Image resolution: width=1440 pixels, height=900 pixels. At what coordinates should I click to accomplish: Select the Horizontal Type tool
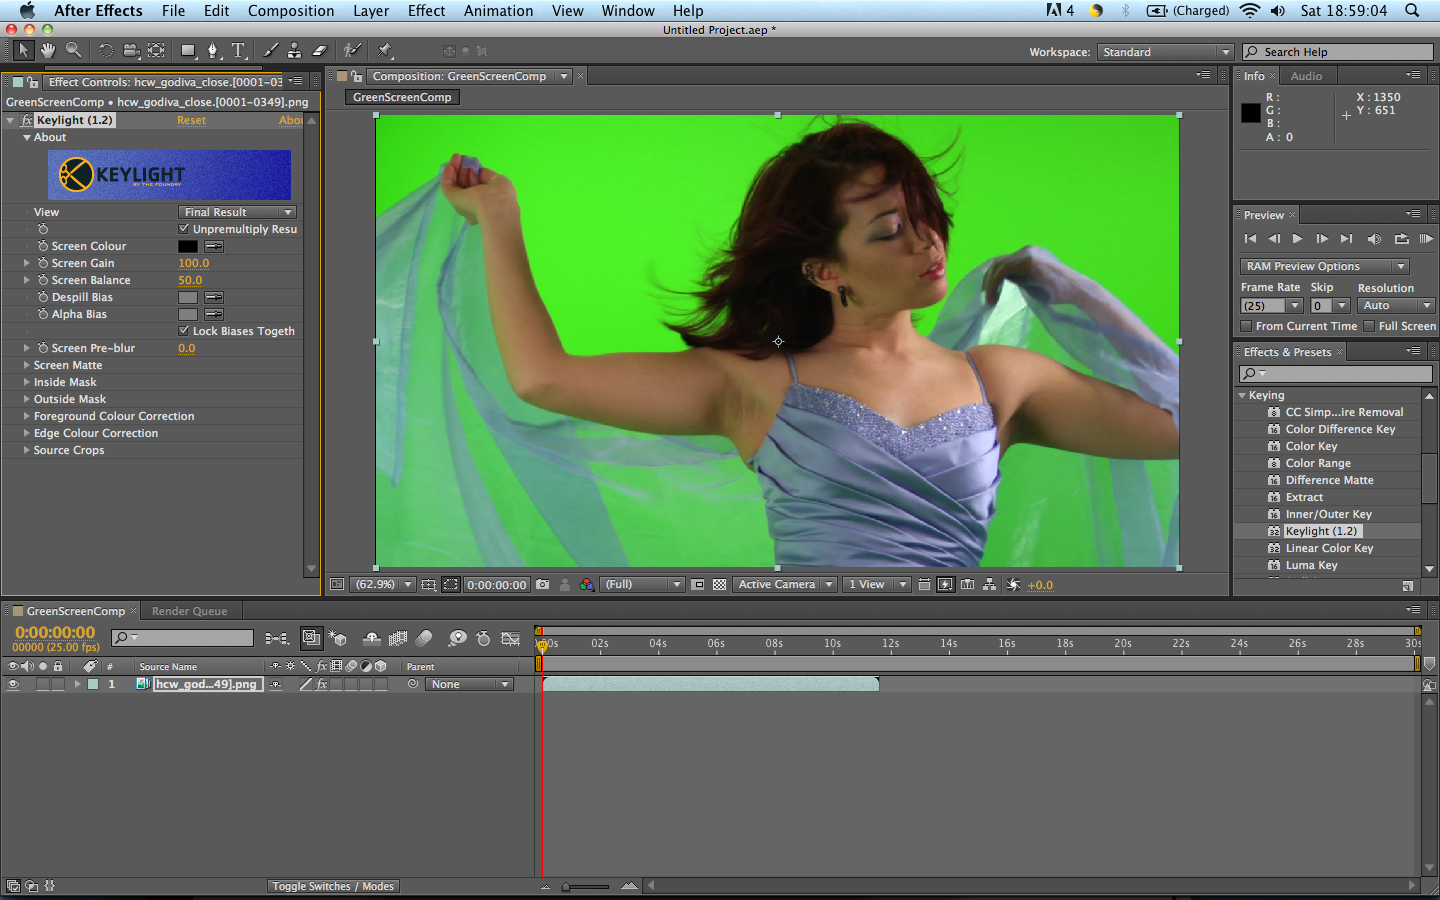236,50
